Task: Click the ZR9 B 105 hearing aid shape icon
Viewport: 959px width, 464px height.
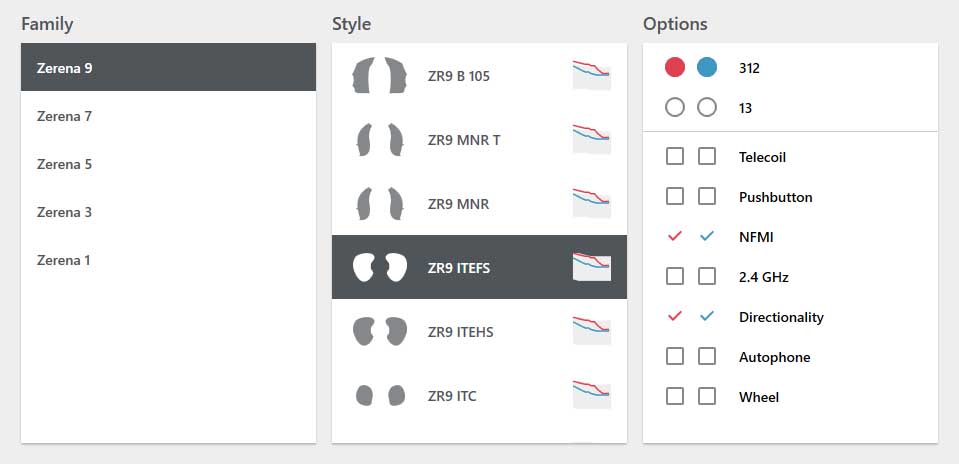Action: [x=380, y=75]
